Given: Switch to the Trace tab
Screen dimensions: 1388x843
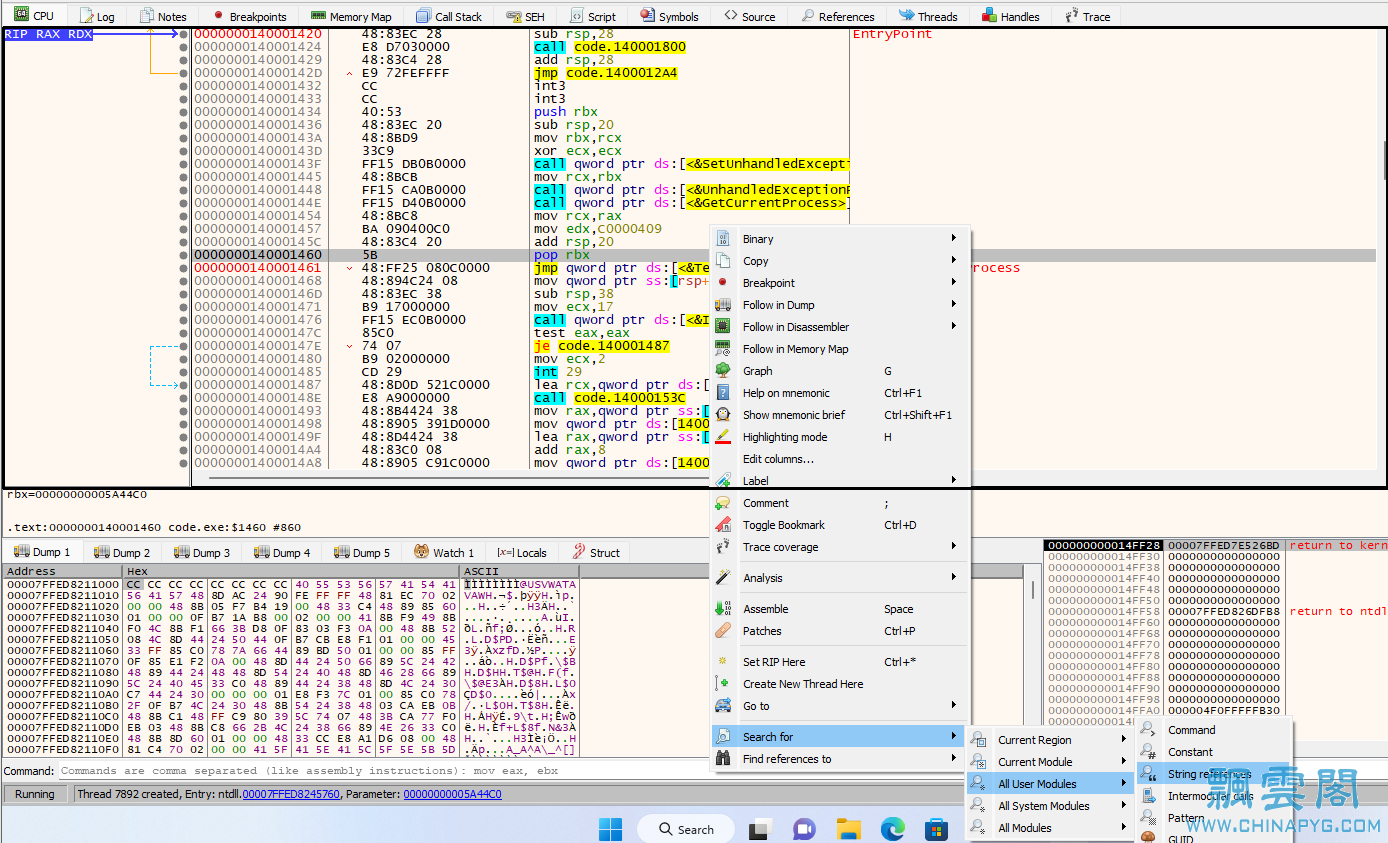Looking at the screenshot, I should pos(1087,16).
